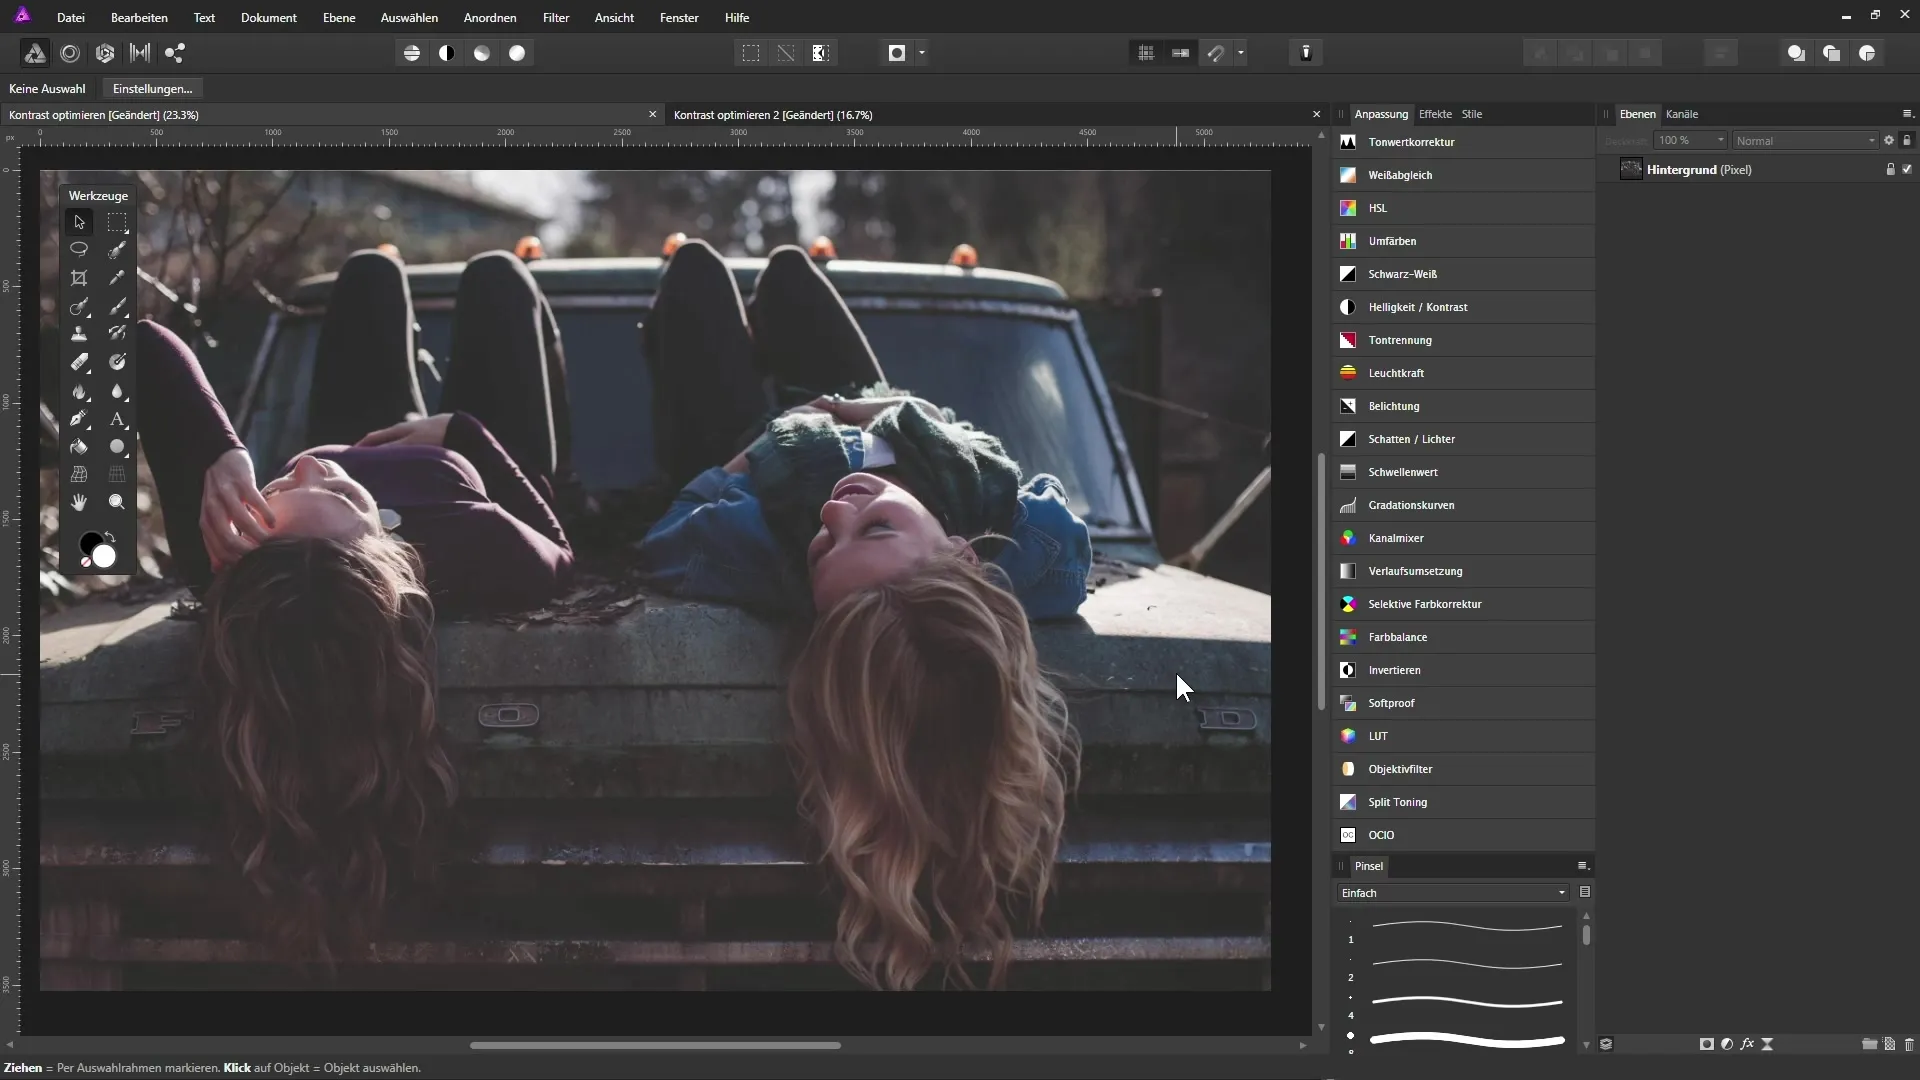This screenshot has height=1080, width=1920.
Task: Add a Tonwertkorrektur adjustment
Action: tap(1463, 142)
